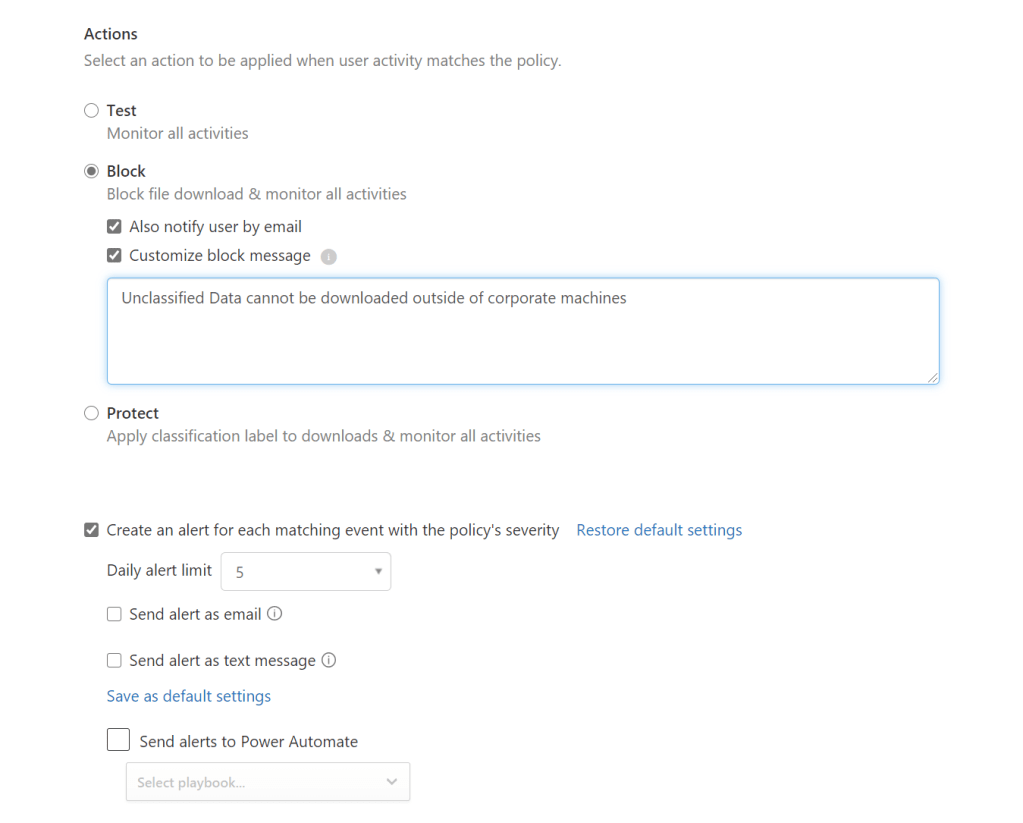Click inside the custom block message text area
This screenshot has width=1023, height=823.
[x=522, y=335]
